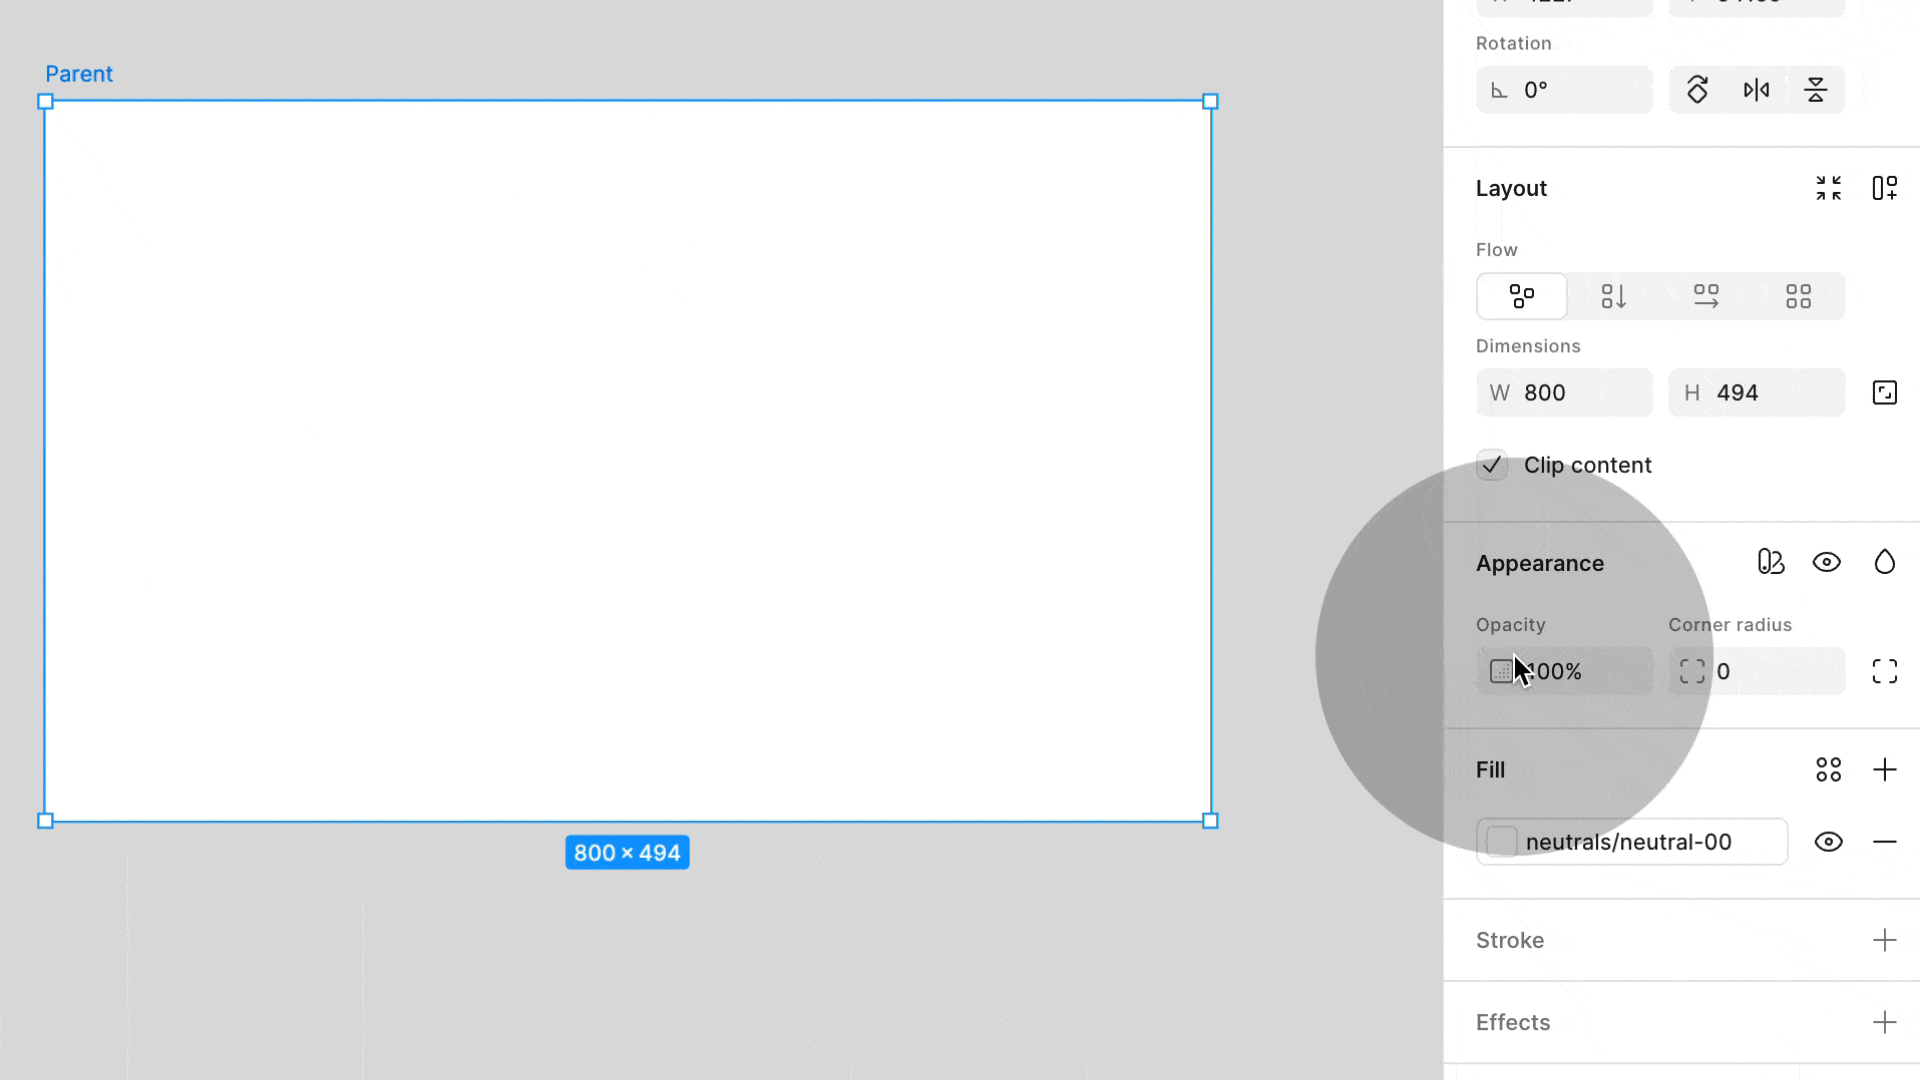Add a new effect
The height and width of the screenshot is (1080, 1920).
click(1884, 1022)
